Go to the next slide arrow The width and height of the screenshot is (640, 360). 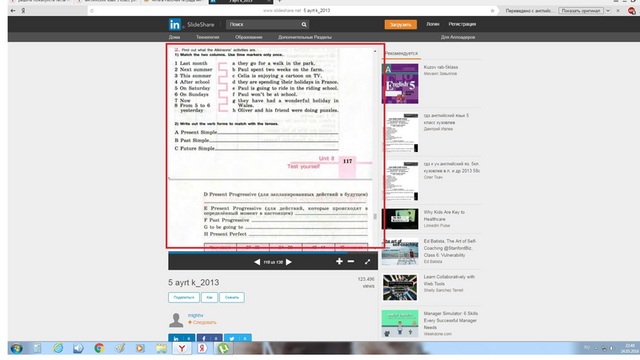coord(289,262)
